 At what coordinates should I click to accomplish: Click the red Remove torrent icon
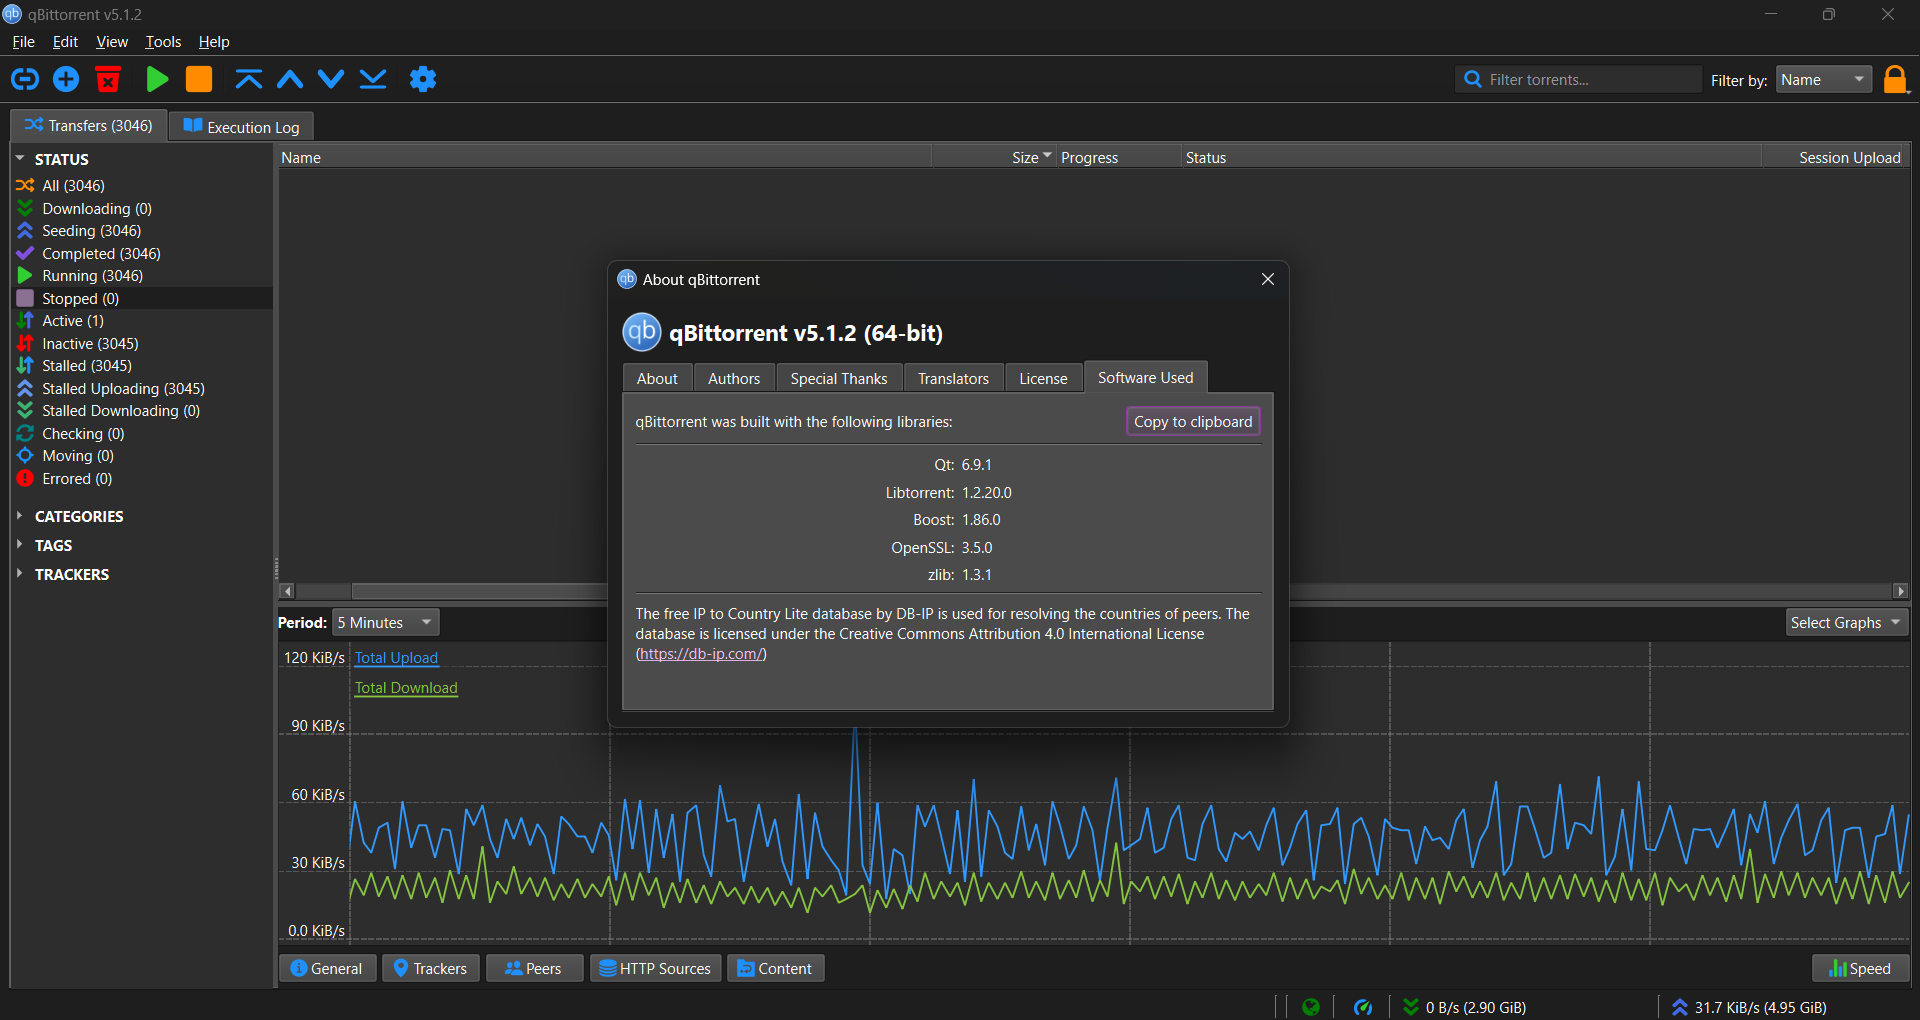coord(108,79)
